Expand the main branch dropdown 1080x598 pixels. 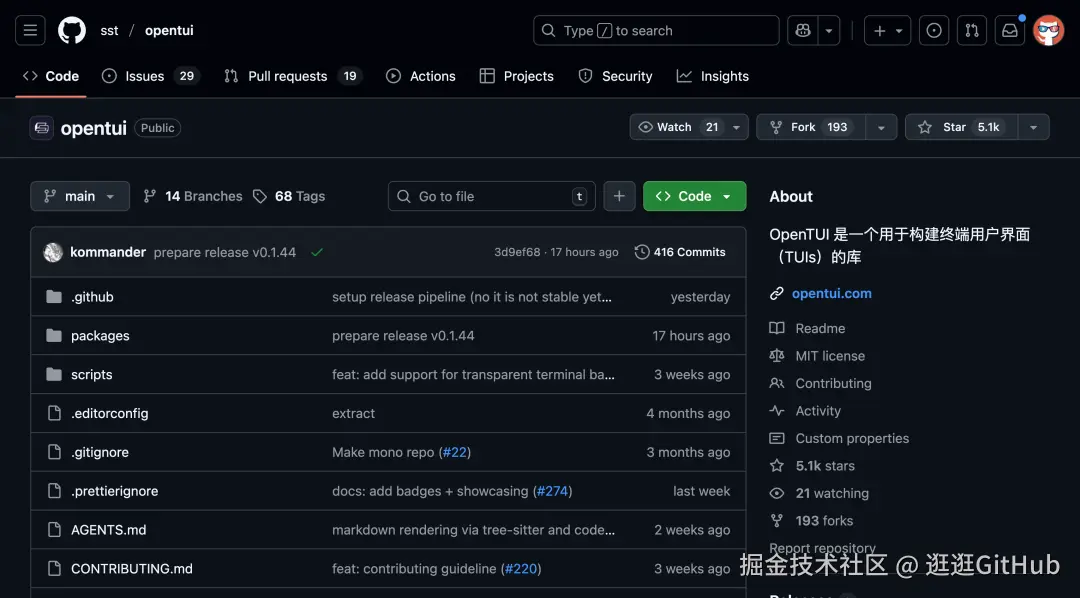click(x=80, y=196)
